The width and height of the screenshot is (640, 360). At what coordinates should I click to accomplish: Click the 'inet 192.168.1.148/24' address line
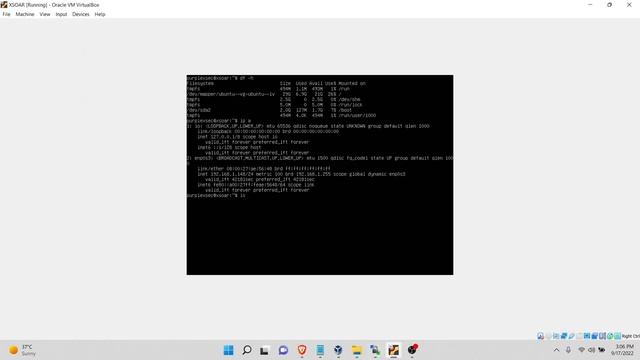point(301,174)
